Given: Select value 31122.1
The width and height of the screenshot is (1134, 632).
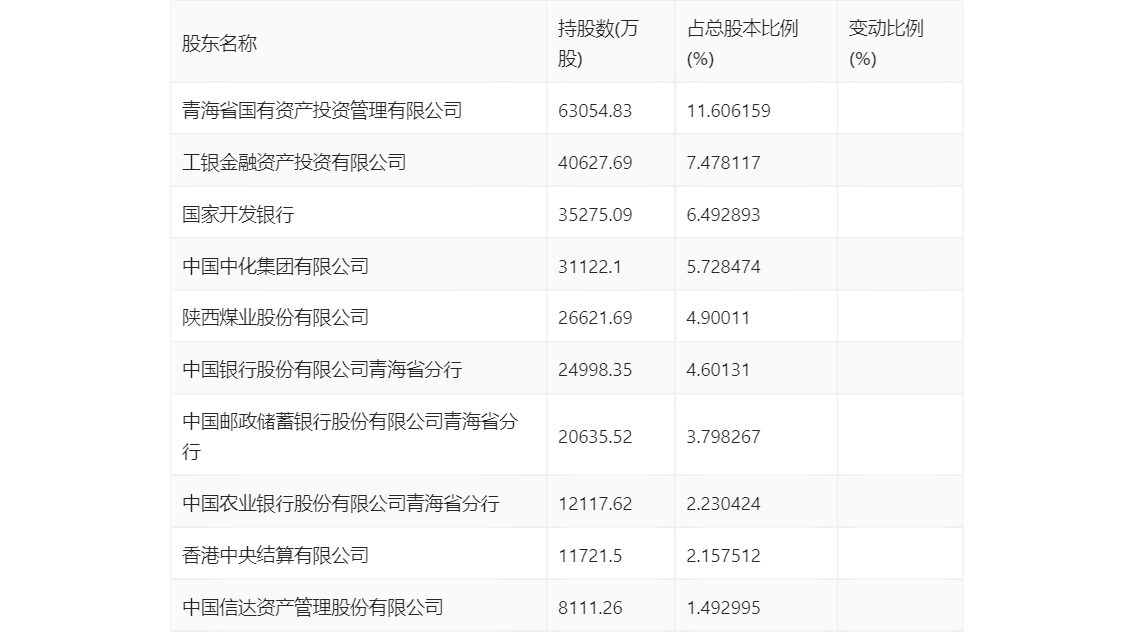Looking at the screenshot, I should (589, 266).
